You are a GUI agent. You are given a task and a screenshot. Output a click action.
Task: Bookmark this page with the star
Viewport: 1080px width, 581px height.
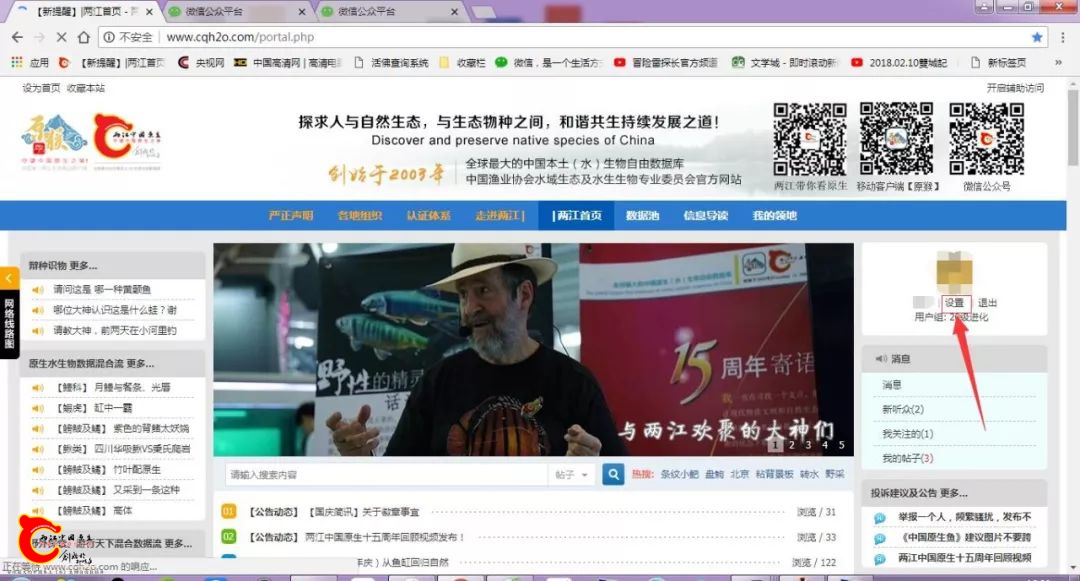(x=1037, y=37)
